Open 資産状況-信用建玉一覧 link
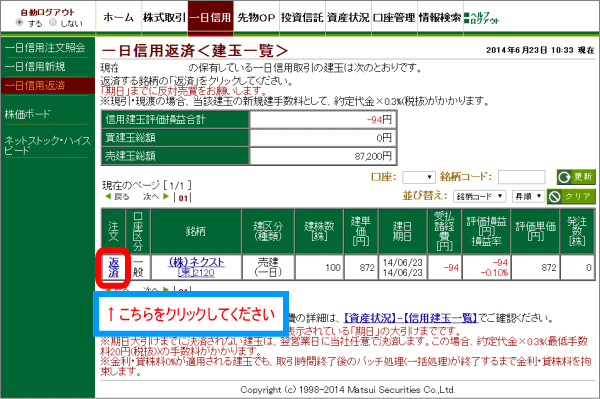Screen dimensions: 600x399 (411, 318)
